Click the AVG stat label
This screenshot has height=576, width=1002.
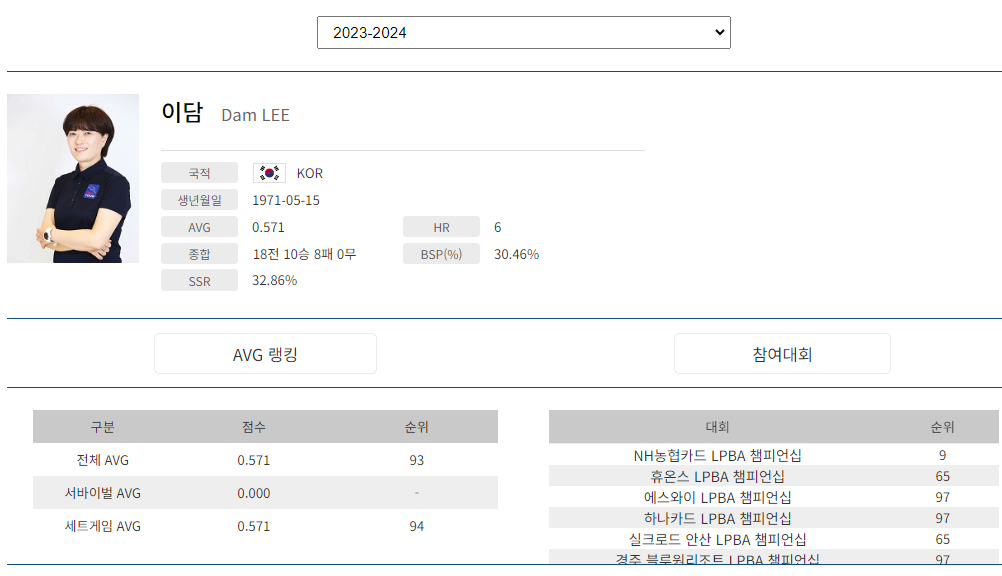[198, 226]
